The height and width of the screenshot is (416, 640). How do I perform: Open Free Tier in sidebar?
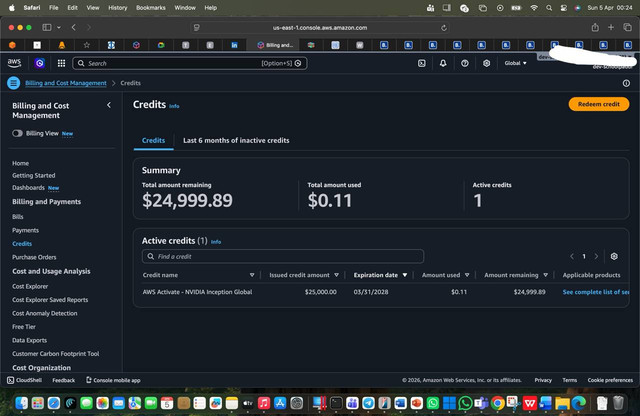tap(24, 327)
